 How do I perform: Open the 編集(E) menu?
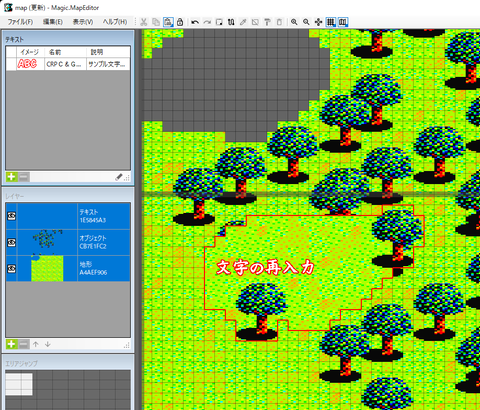tap(53, 22)
